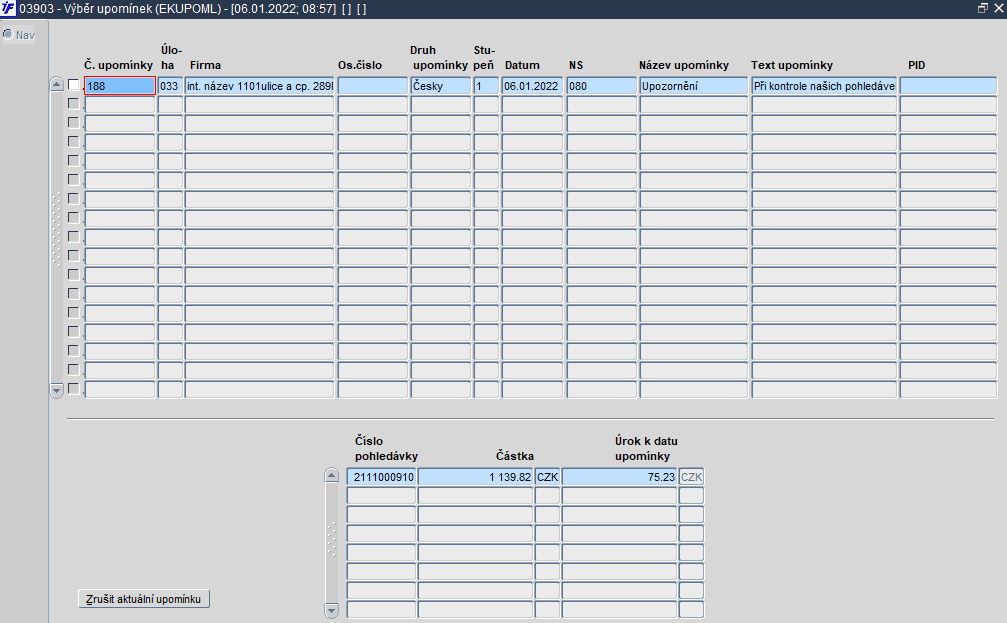Click the Zrušit aktuální upomínku button
This screenshot has height=623, width=1007.
pos(144,599)
